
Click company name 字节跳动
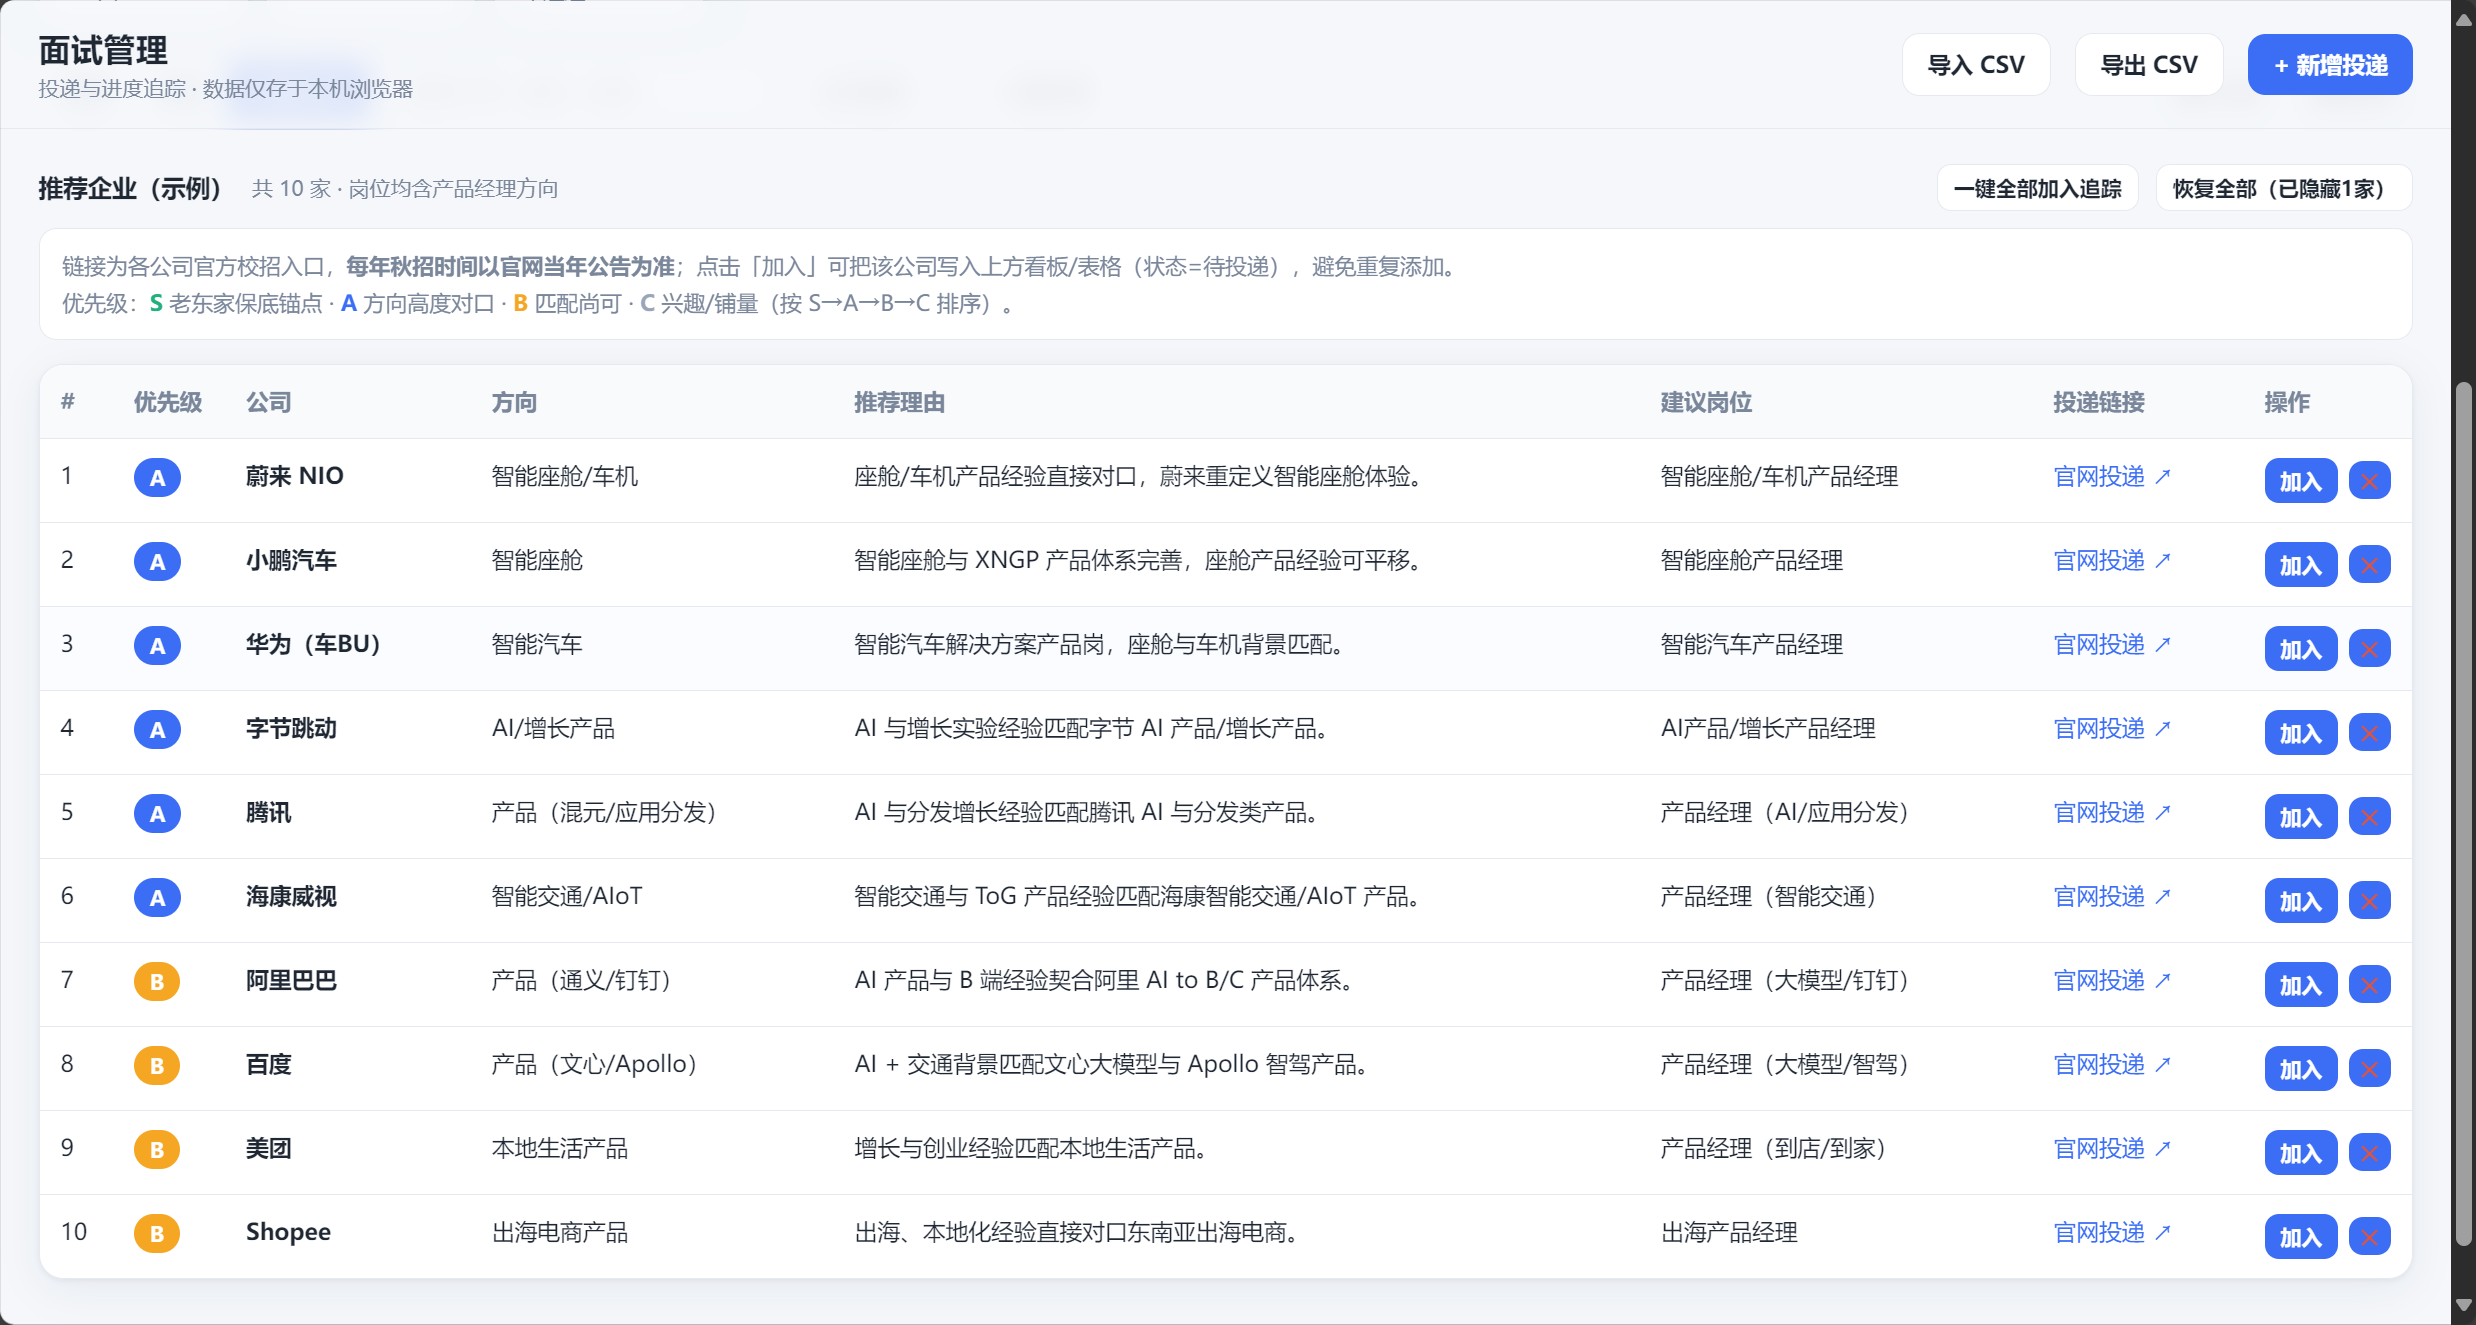point(291,729)
